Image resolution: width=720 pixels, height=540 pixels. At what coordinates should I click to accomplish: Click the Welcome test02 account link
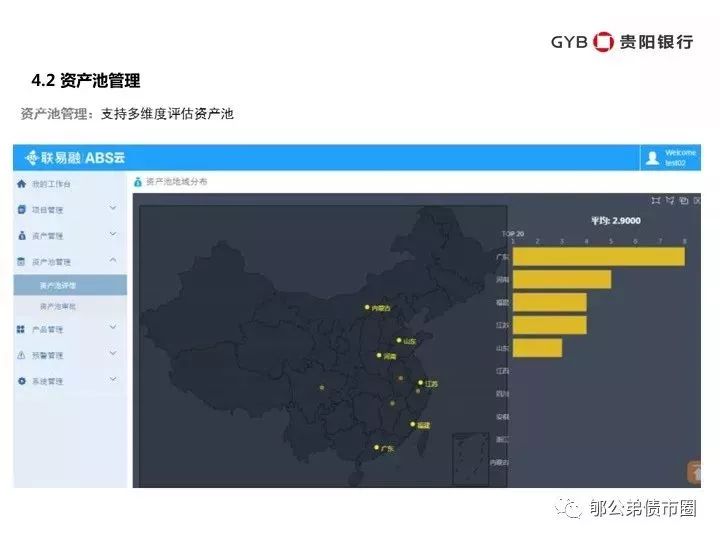pyautogui.click(x=680, y=158)
